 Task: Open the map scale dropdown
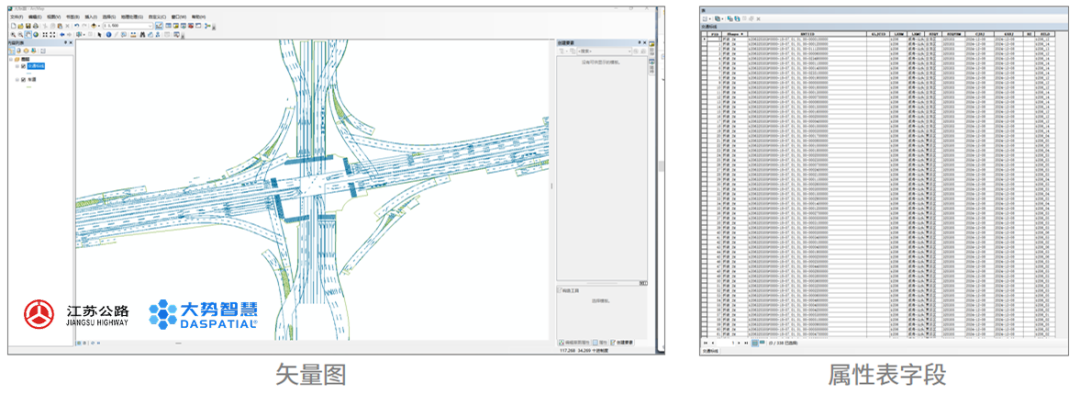click(x=150, y=26)
